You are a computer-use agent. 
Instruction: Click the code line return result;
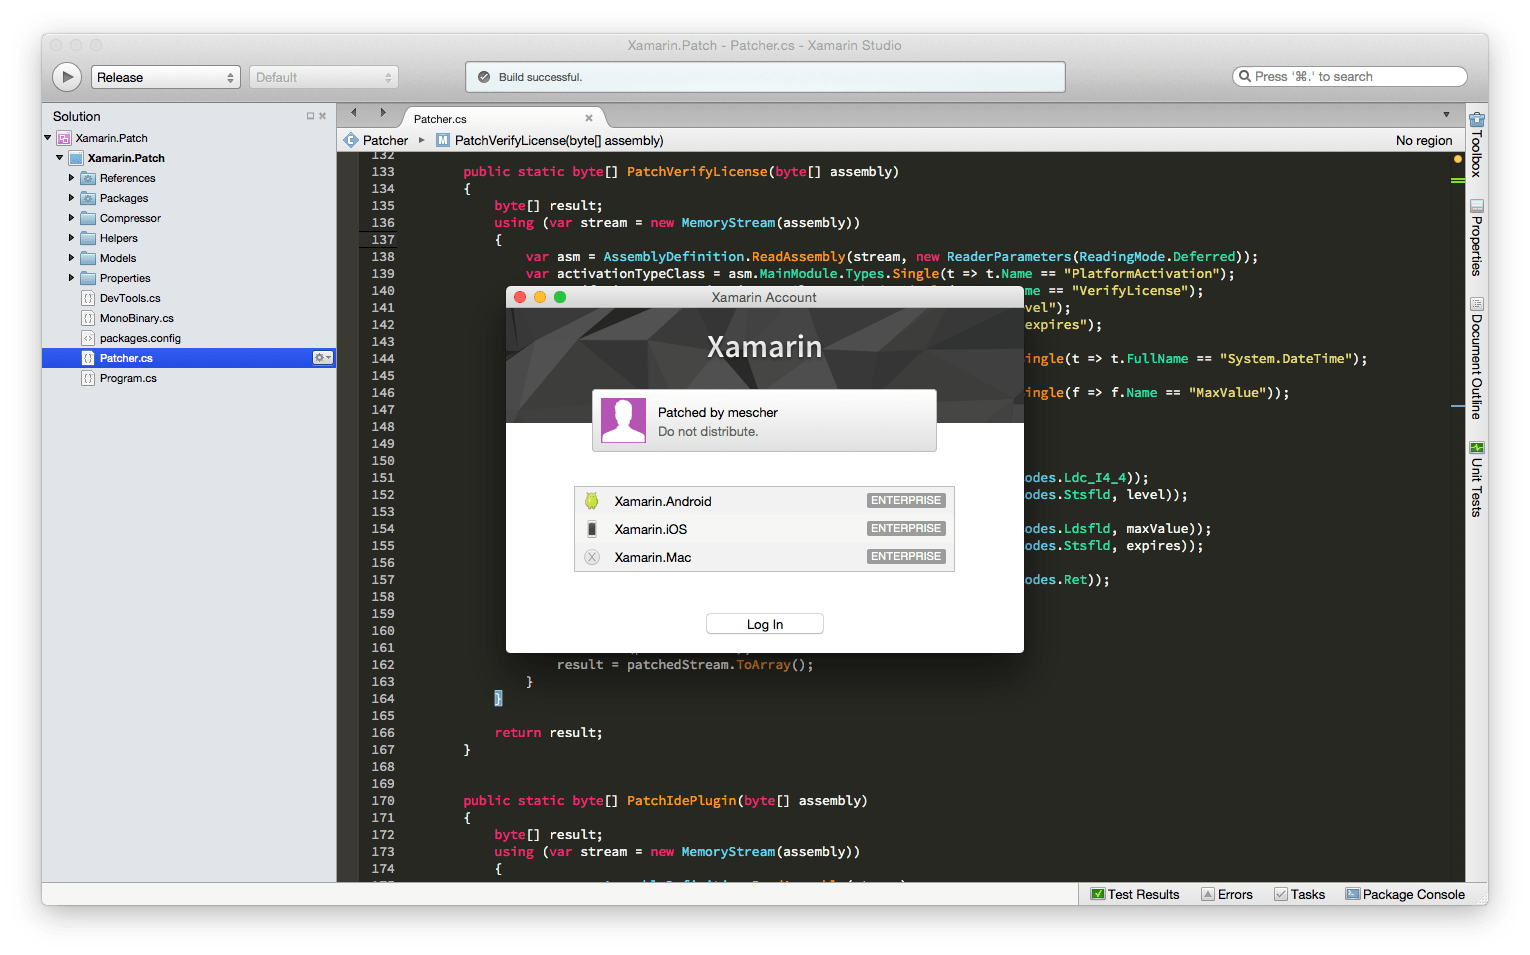pos(548,733)
